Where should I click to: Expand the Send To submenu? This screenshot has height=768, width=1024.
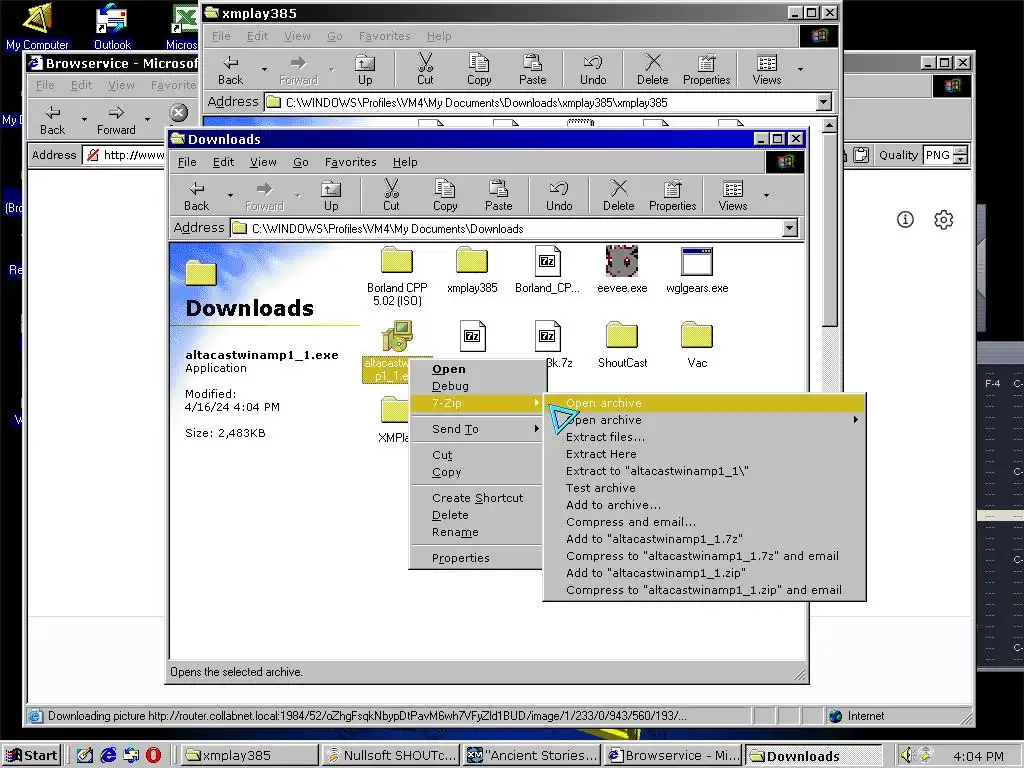pyautogui.click(x=476, y=429)
